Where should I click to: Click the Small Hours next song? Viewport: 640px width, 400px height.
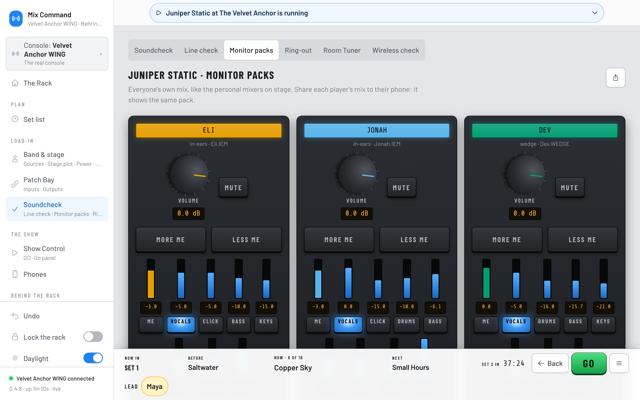410,367
